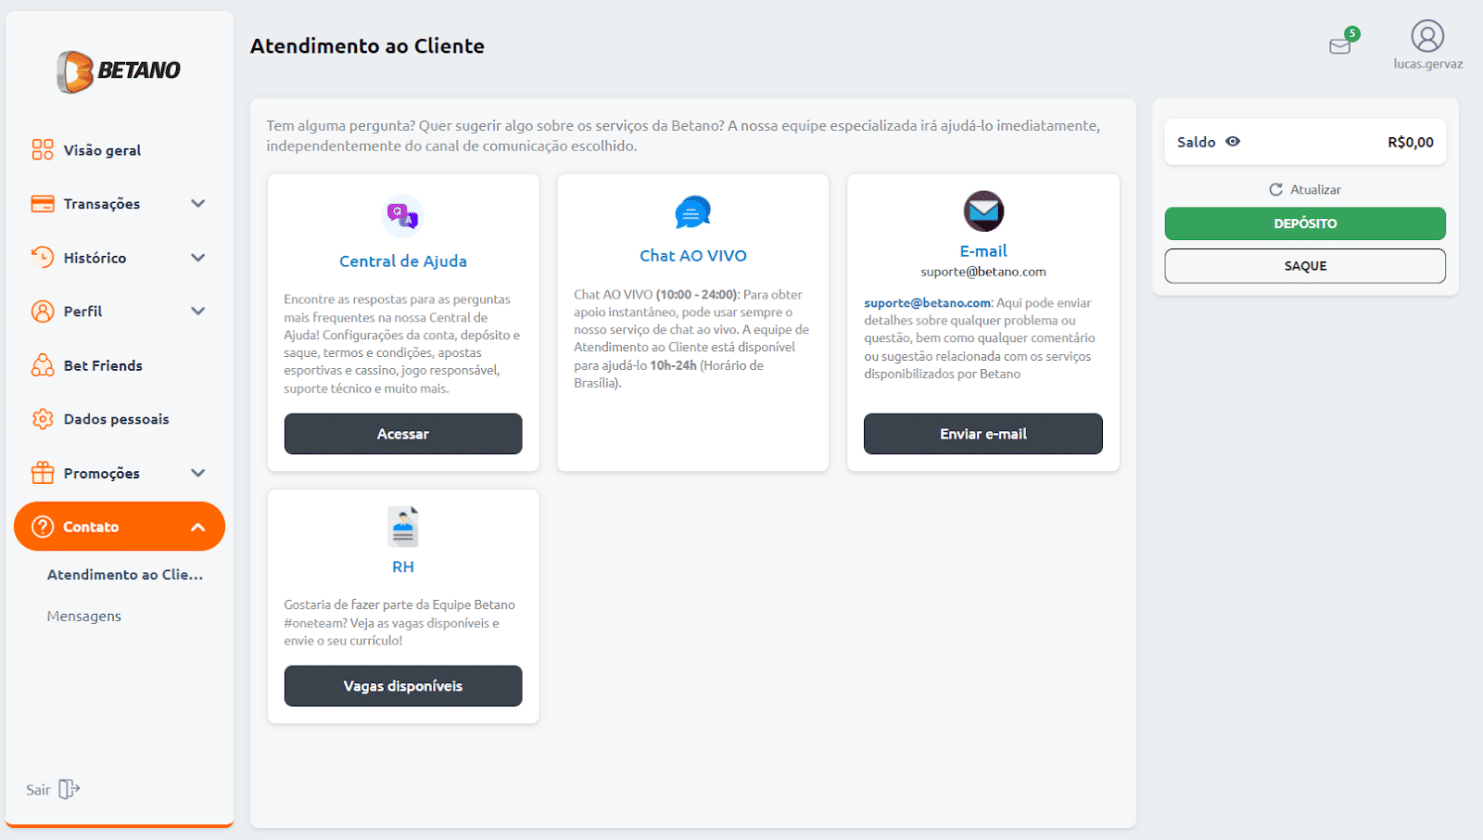Click the Sair logout door icon
This screenshot has height=840, width=1483.
click(69, 789)
